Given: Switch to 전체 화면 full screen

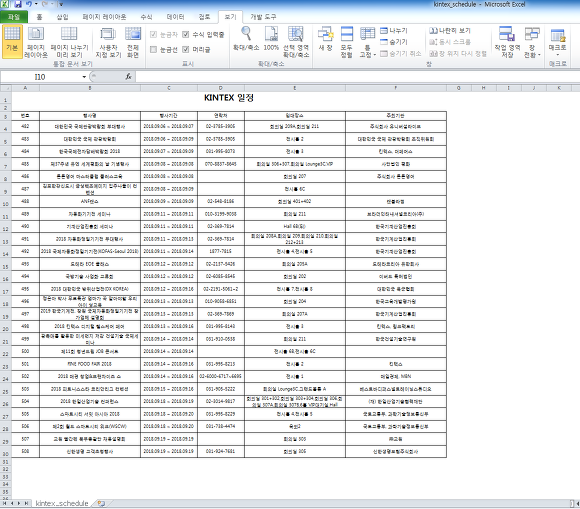Looking at the screenshot, I should (133, 41).
